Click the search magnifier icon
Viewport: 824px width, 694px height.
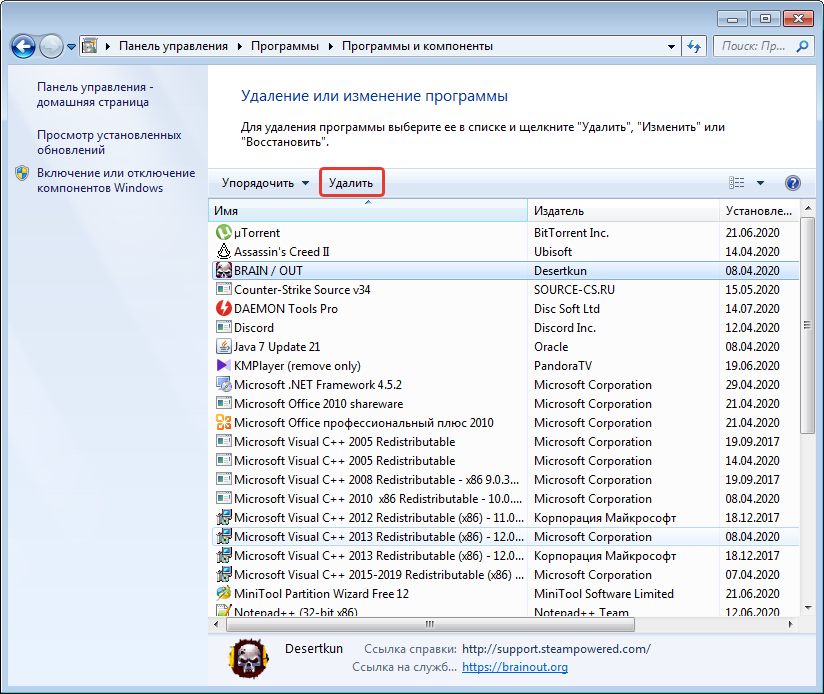coord(802,46)
